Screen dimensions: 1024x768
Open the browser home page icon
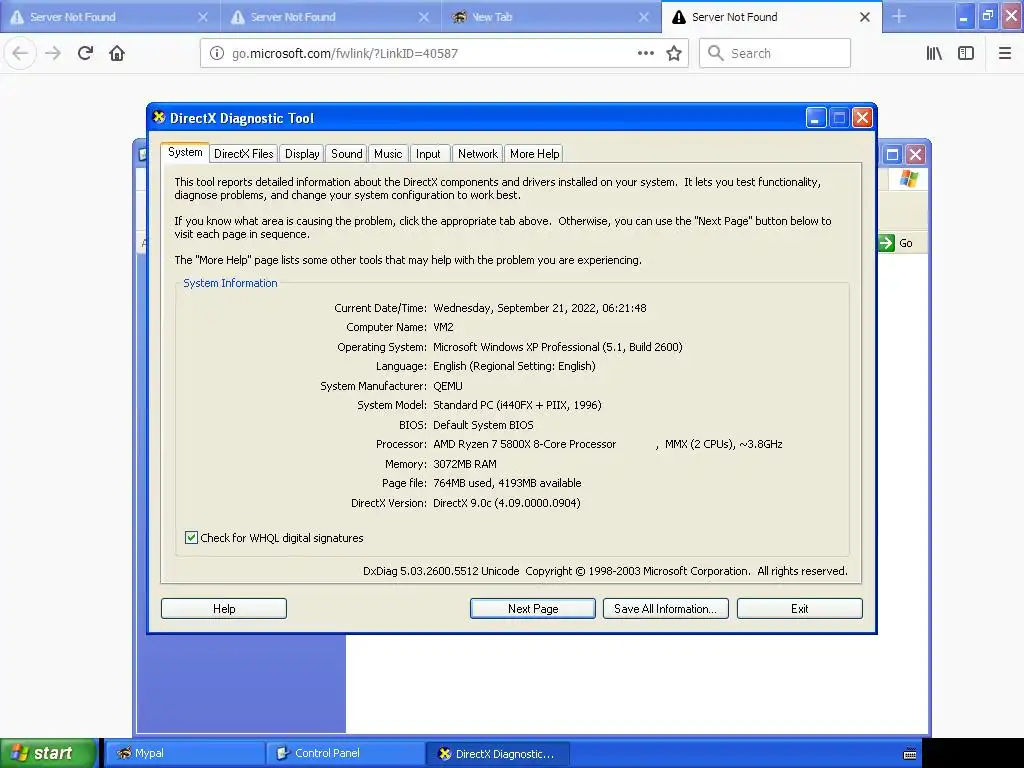[x=117, y=53]
